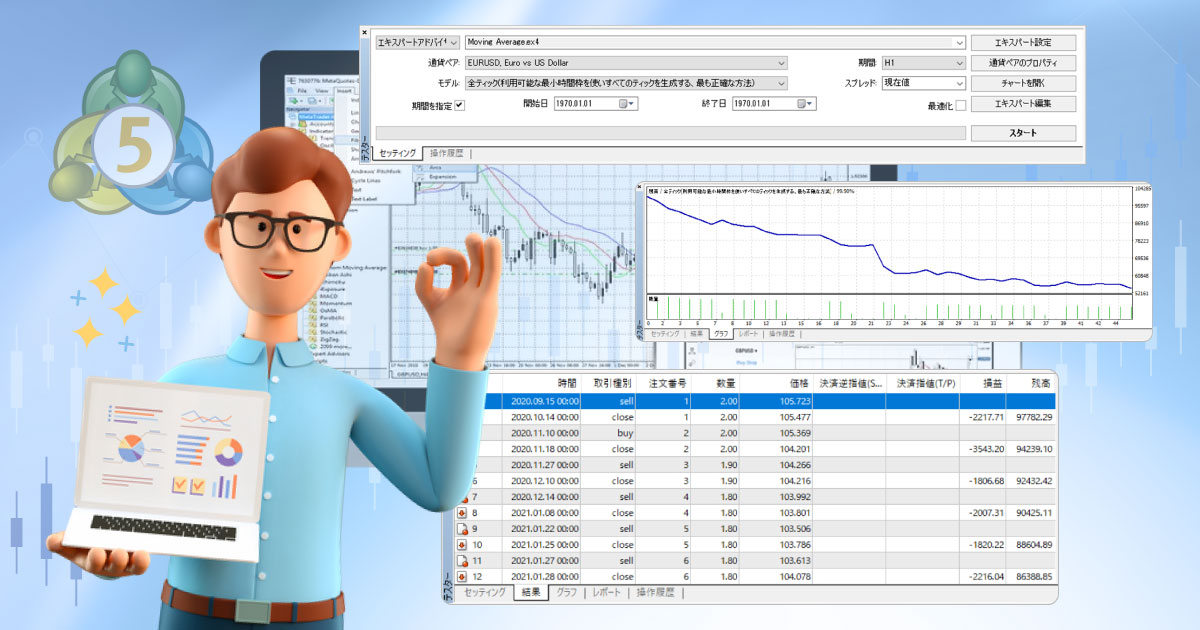1200x630 pixels.
Task: Click the order 12 close-trade icon
Action: [x=461, y=577]
